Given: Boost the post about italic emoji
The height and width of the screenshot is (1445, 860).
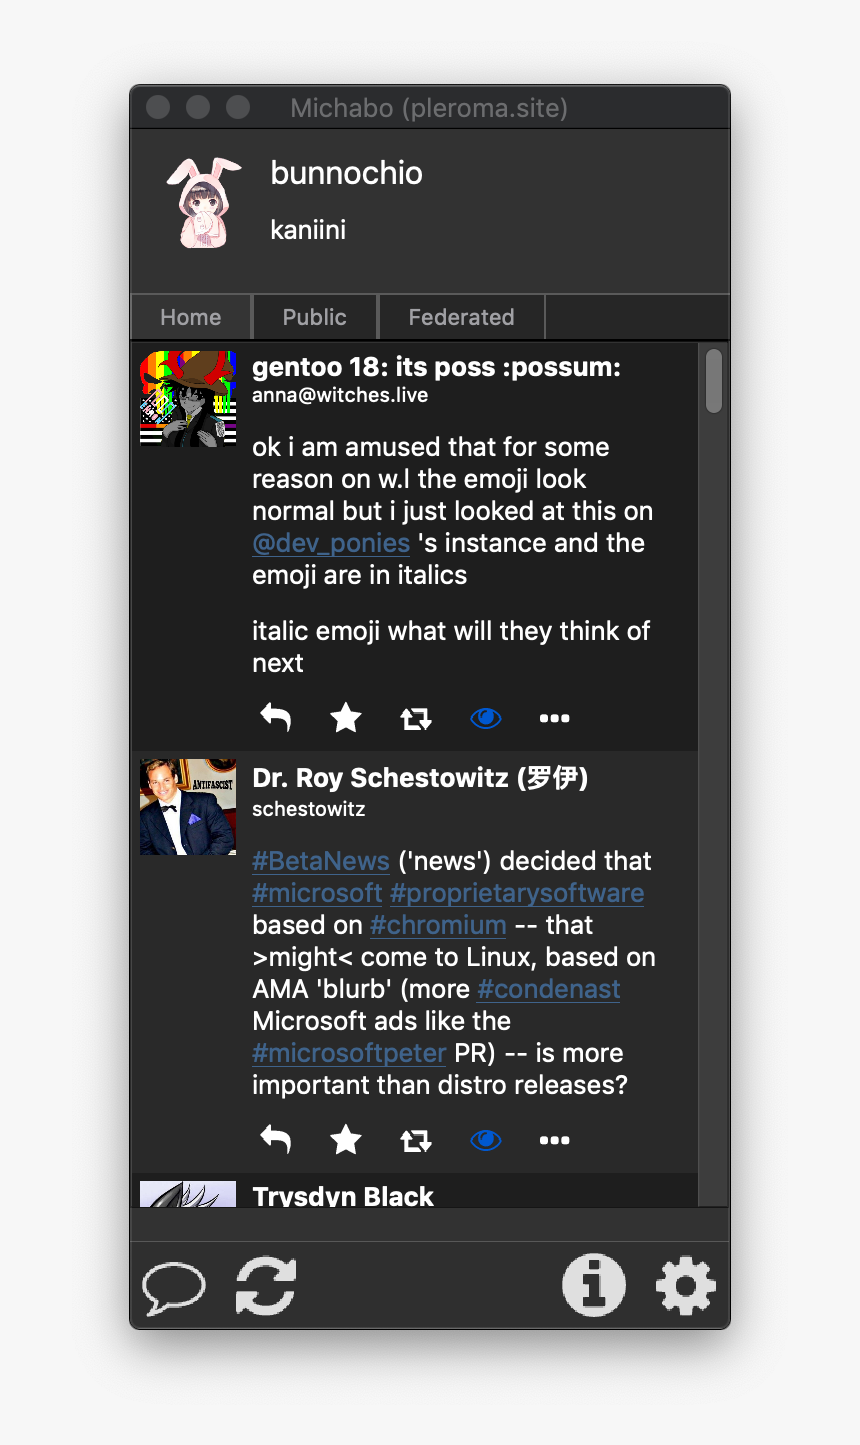Looking at the screenshot, I should tap(415, 717).
